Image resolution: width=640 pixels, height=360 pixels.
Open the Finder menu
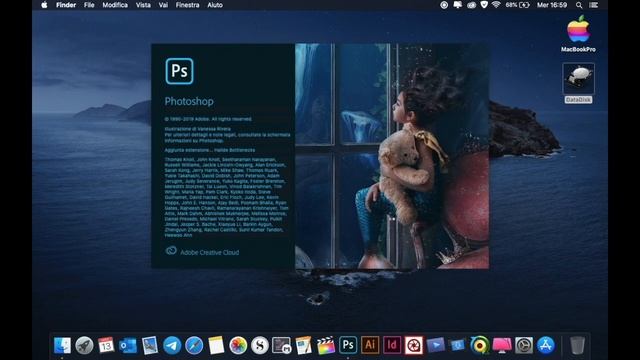[x=66, y=5]
